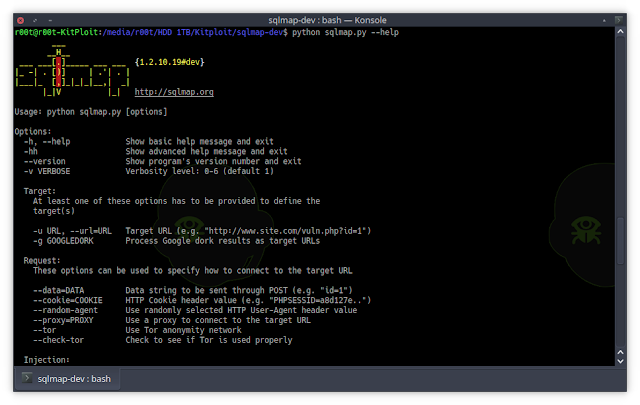Viewport: 640px width, 405px height.
Task: Click the scrollbar thumb in terminal
Action: click(620, 241)
